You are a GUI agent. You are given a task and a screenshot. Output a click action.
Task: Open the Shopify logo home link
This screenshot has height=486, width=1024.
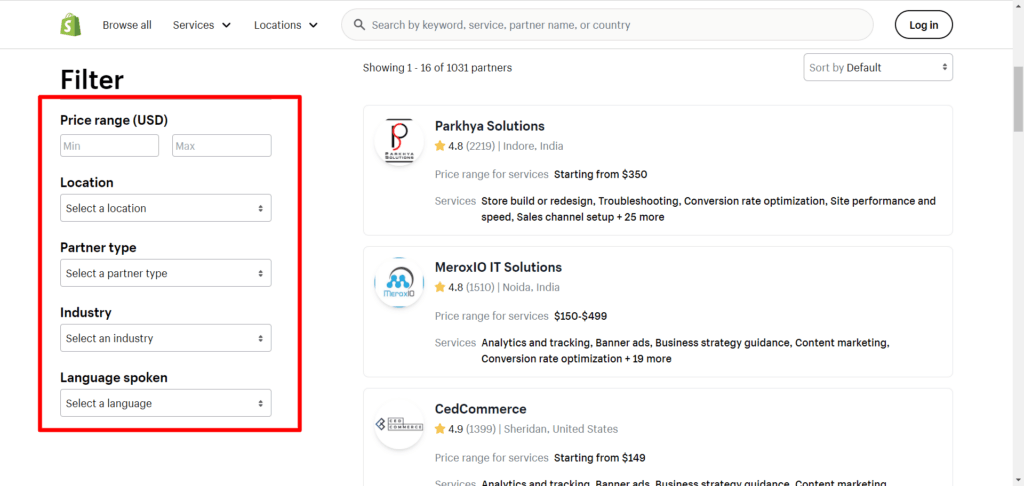coord(71,25)
